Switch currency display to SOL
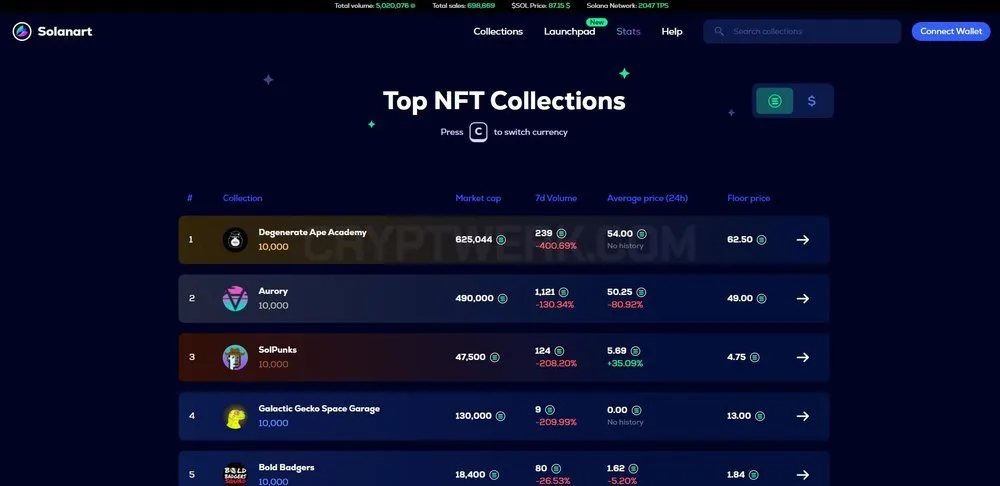This screenshot has width=1000, height=486. click(x=775, y=101)
